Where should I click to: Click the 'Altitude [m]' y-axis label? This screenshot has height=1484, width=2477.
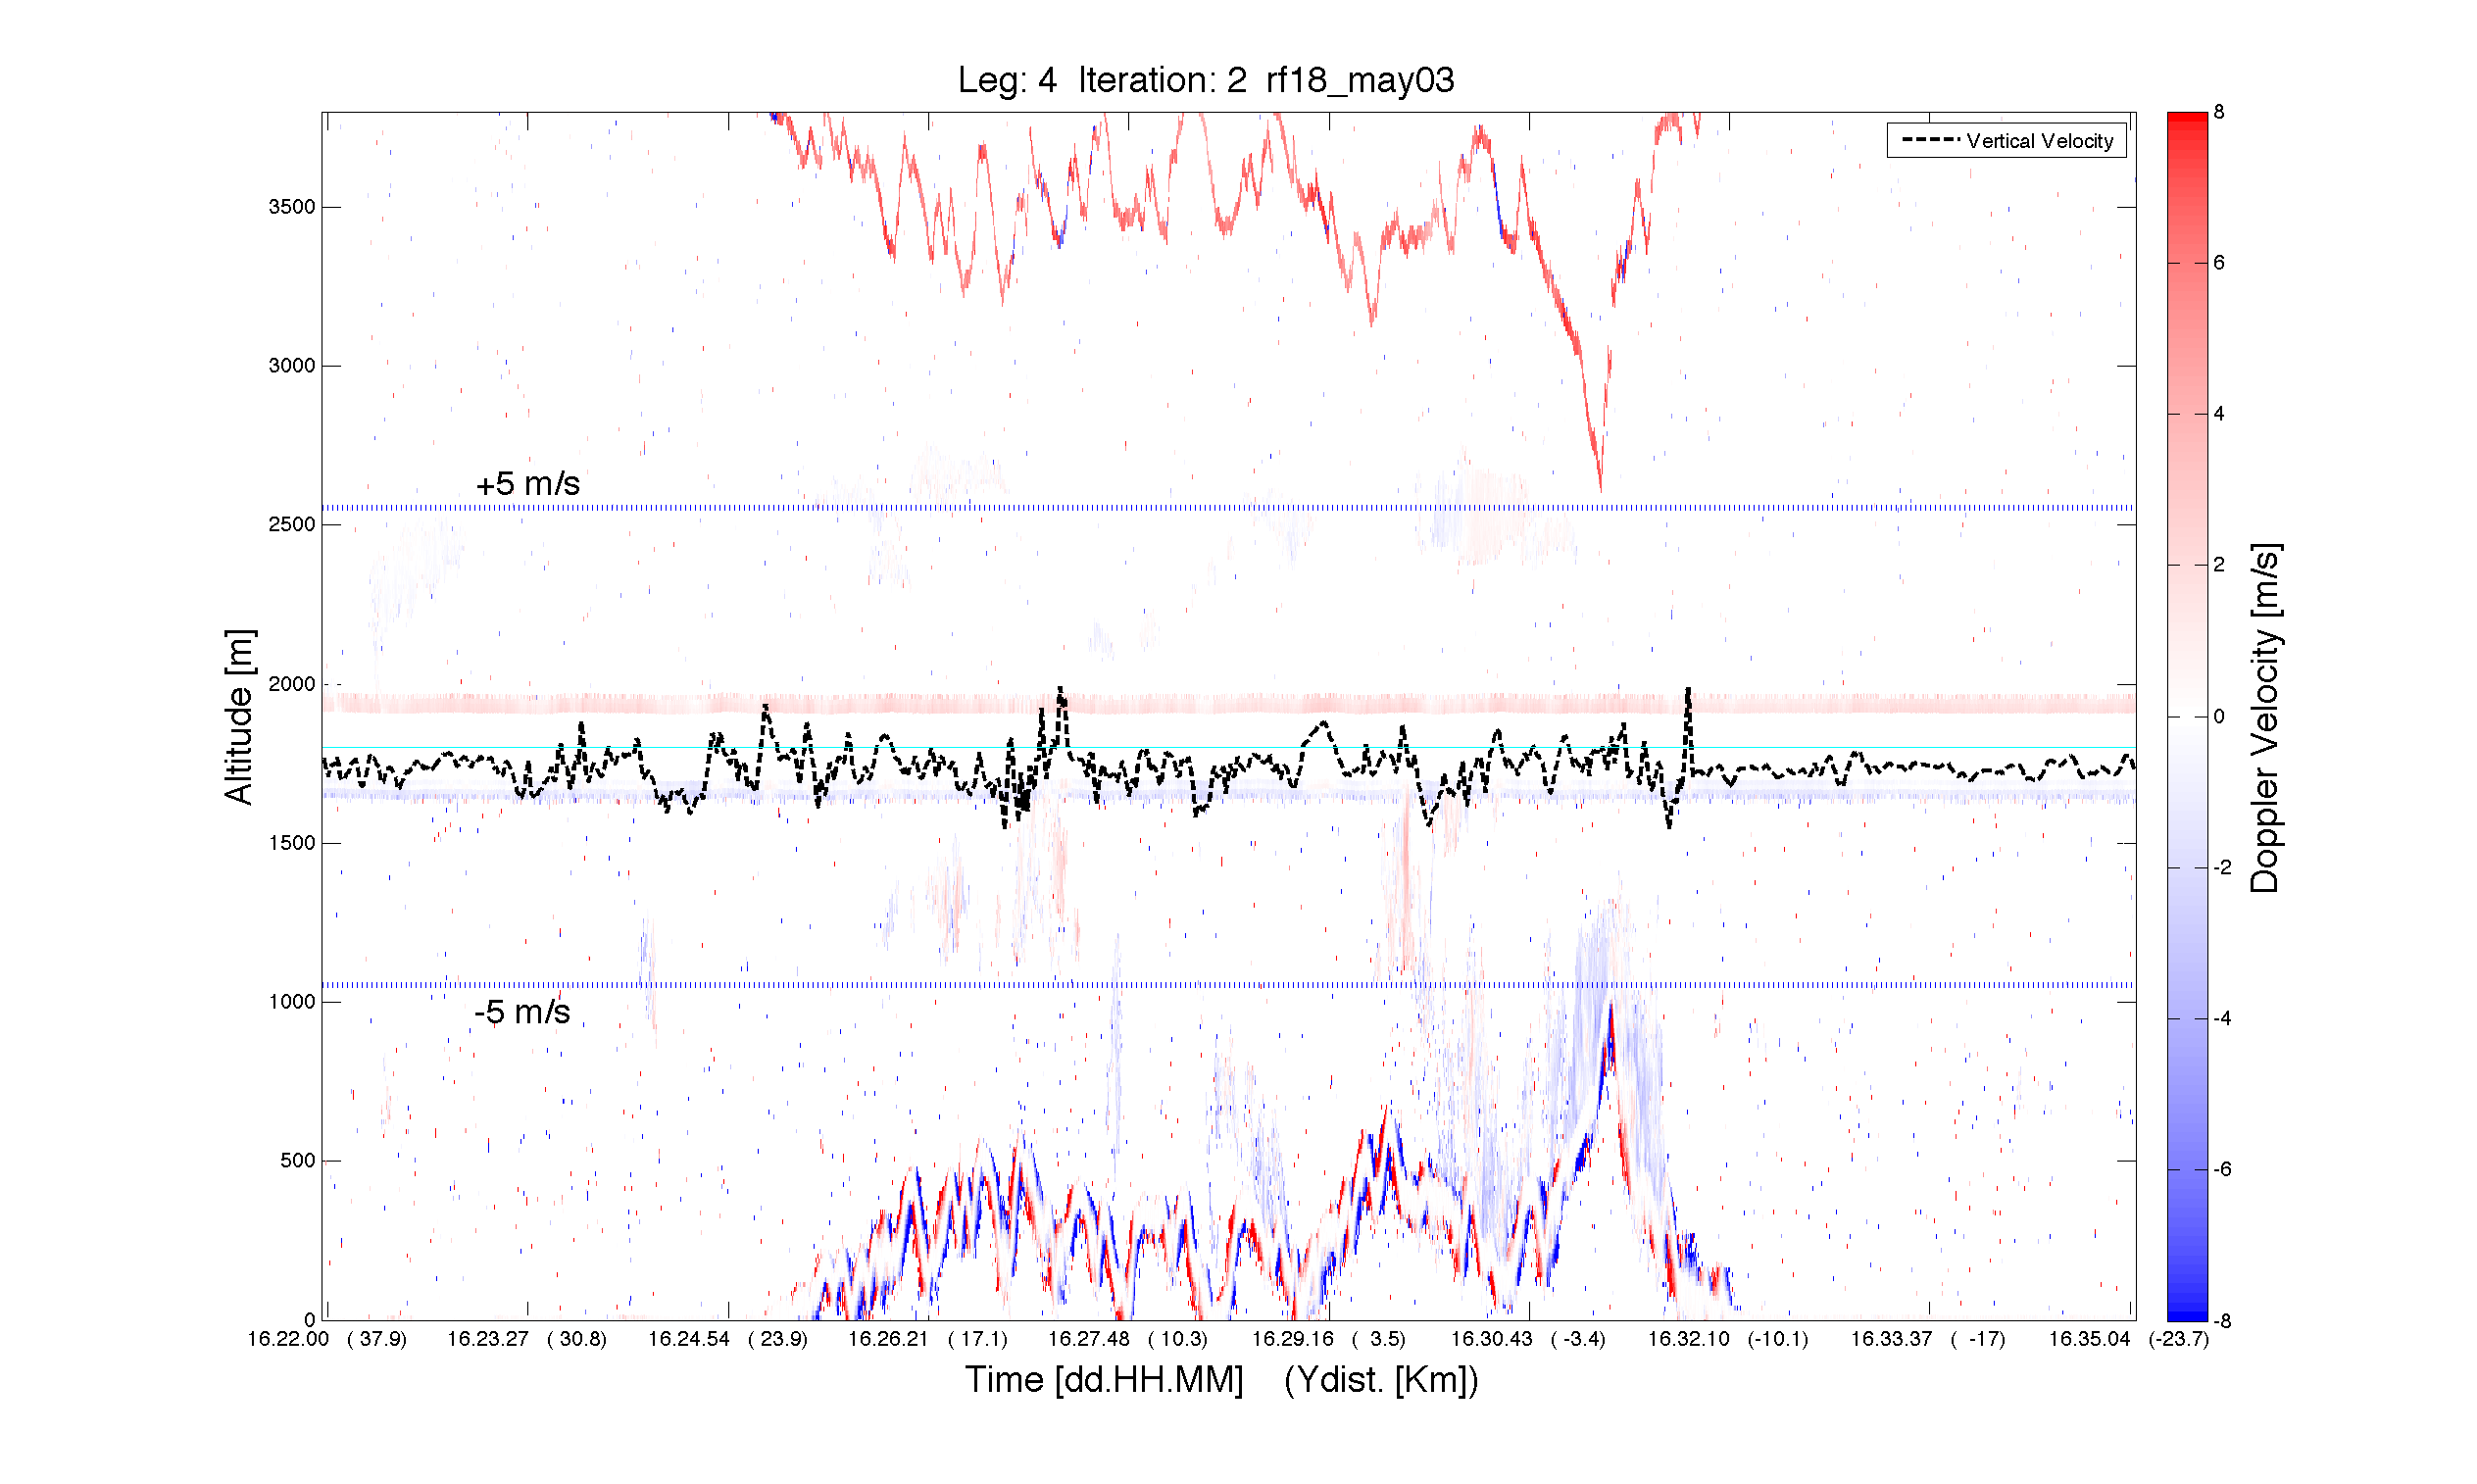pyautogui.click(x=239, y=717)
